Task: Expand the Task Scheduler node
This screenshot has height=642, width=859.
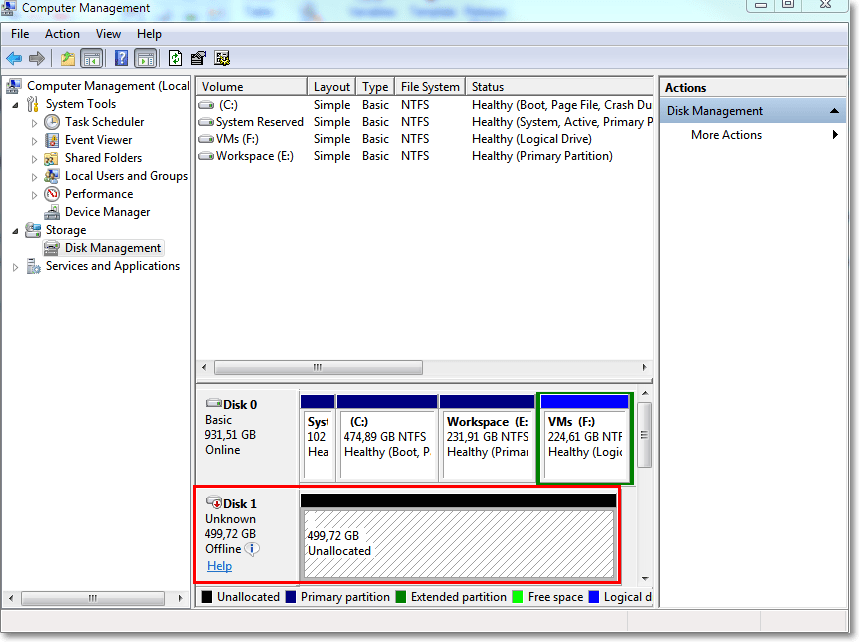Action: click(35, 123)
